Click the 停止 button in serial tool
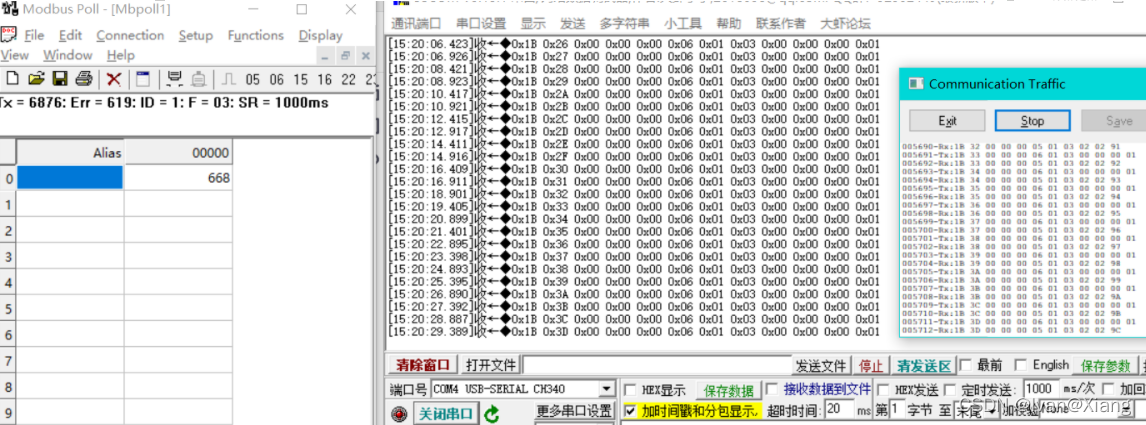The width and height of the screenshot is (1146, 425). [871, 365]
